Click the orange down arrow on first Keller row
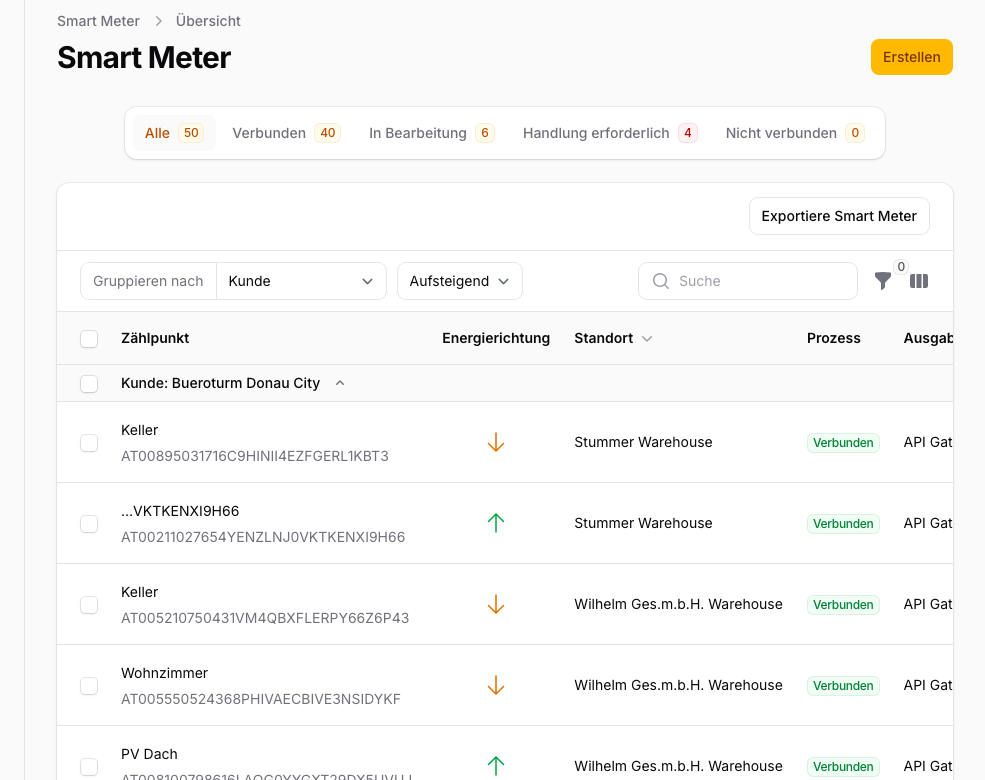The height and width of the screenshot is (780, 985). click(x=496, y=441)
